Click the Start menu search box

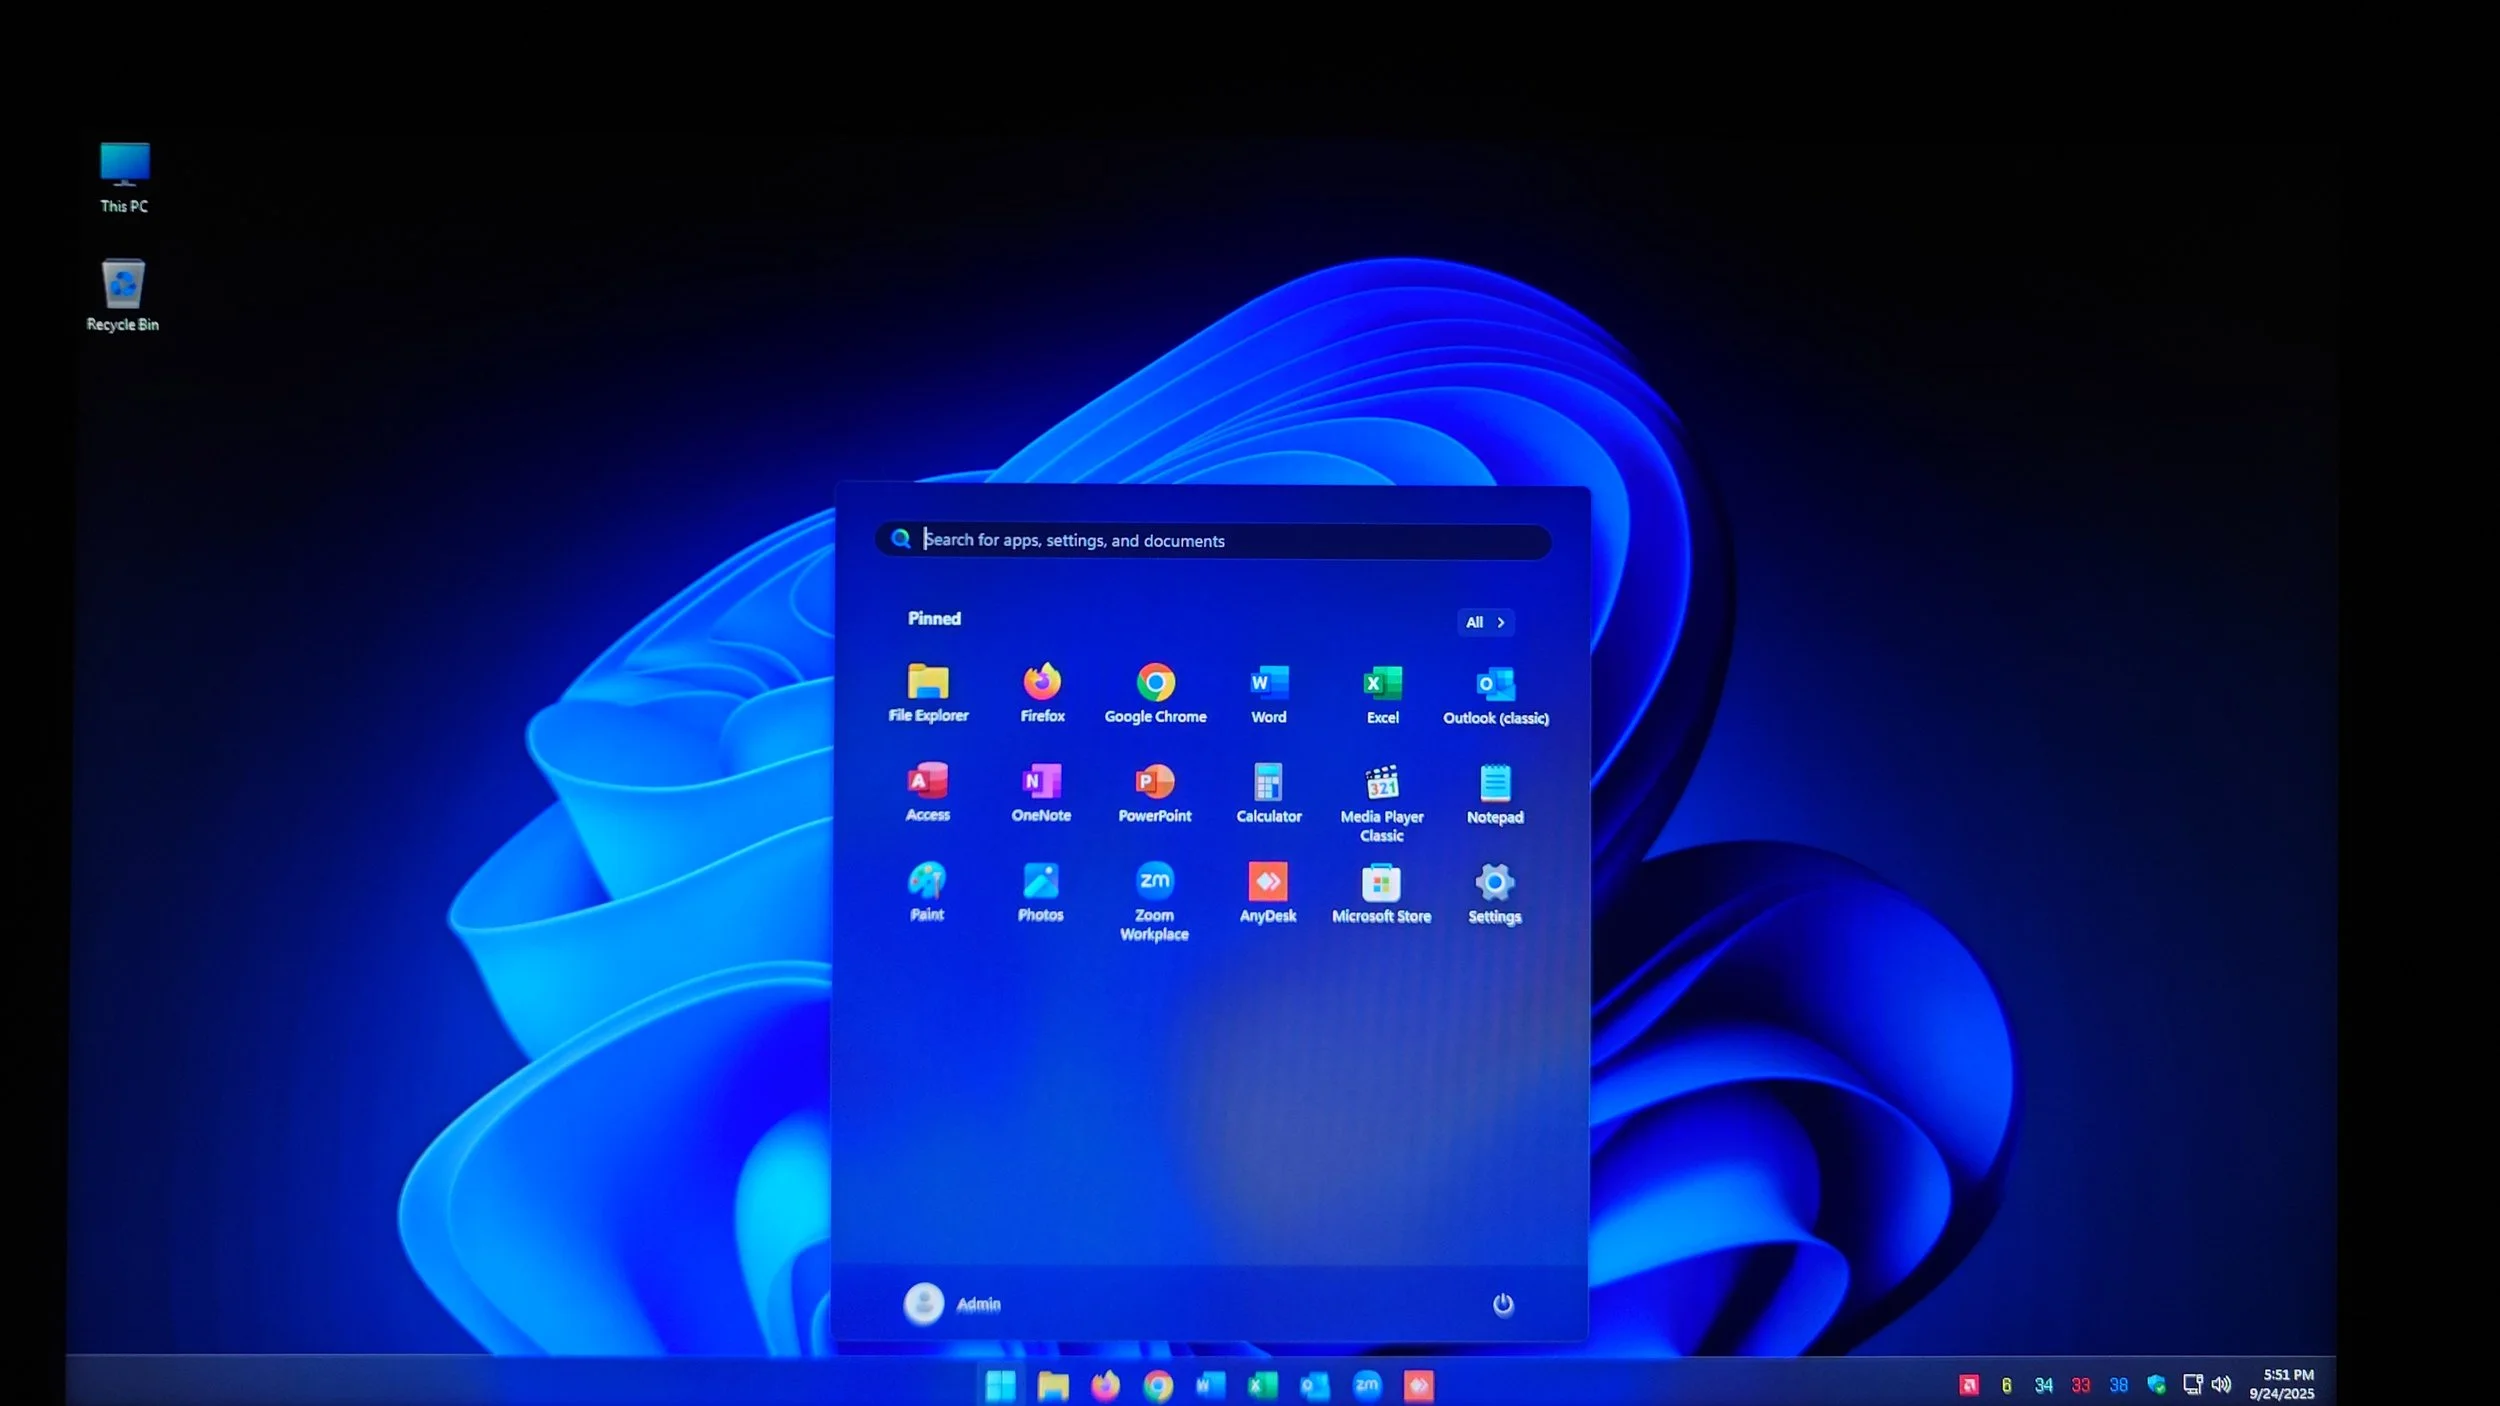click(1210, 541)
